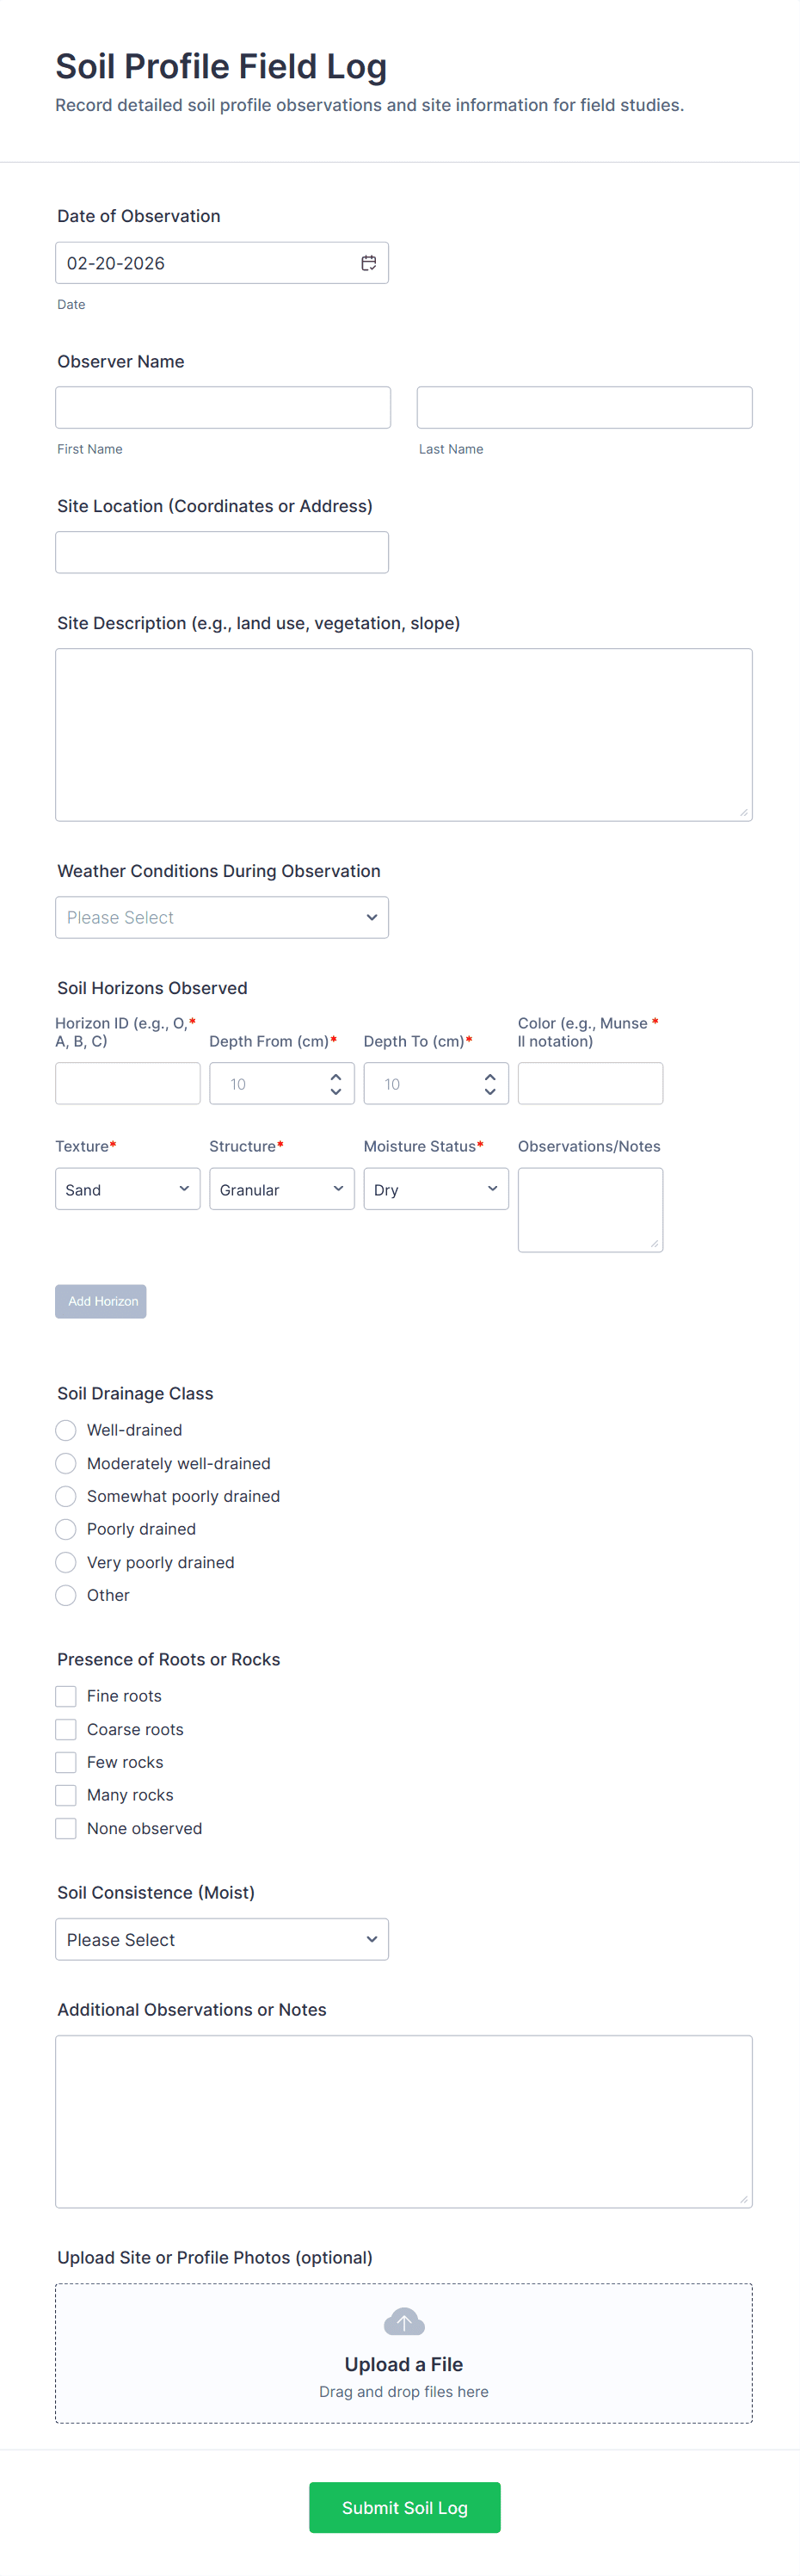
Task: Decrease the Depth To value
Action: 490,1091
